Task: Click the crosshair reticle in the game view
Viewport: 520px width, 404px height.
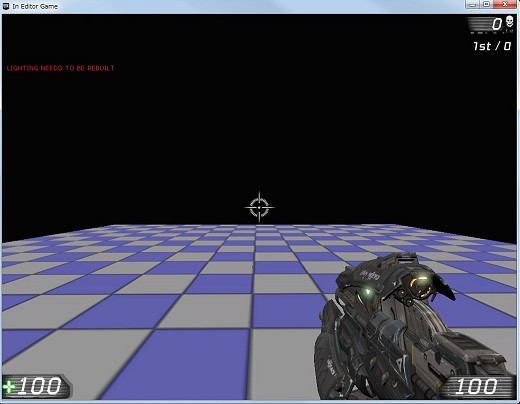Action: pyautogui.click(x=259, y=207)
